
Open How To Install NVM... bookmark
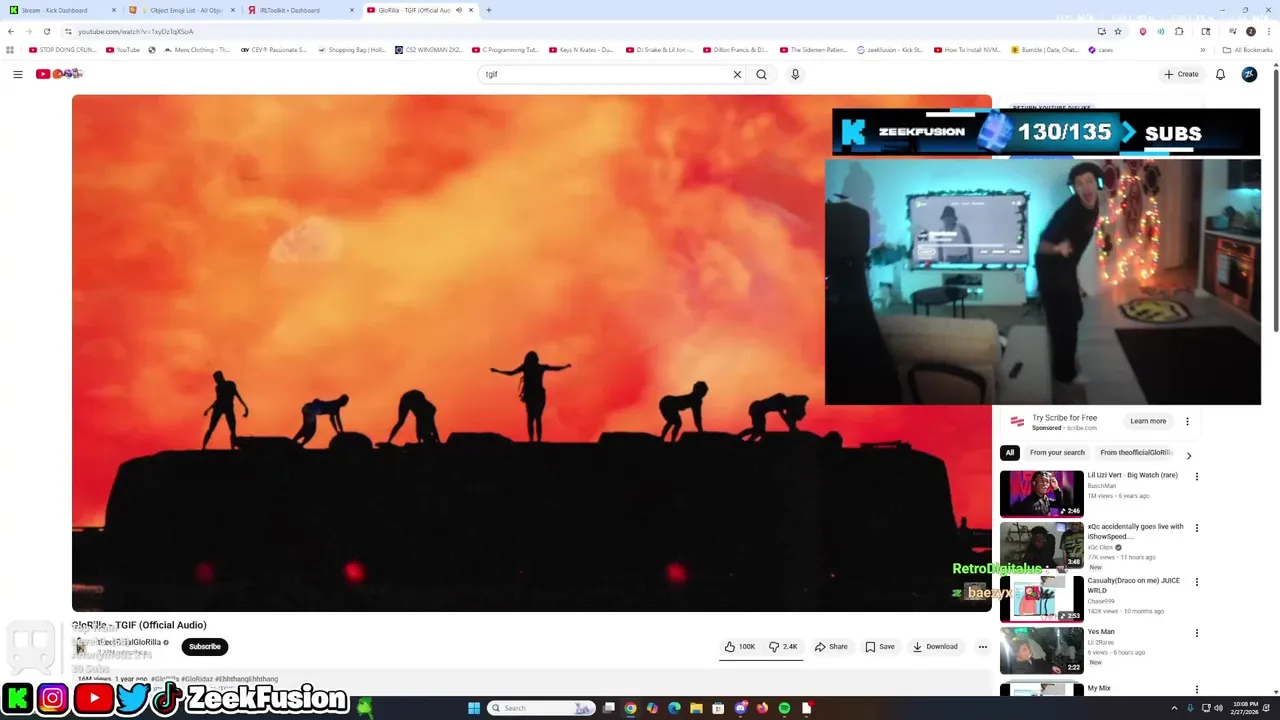968,49
